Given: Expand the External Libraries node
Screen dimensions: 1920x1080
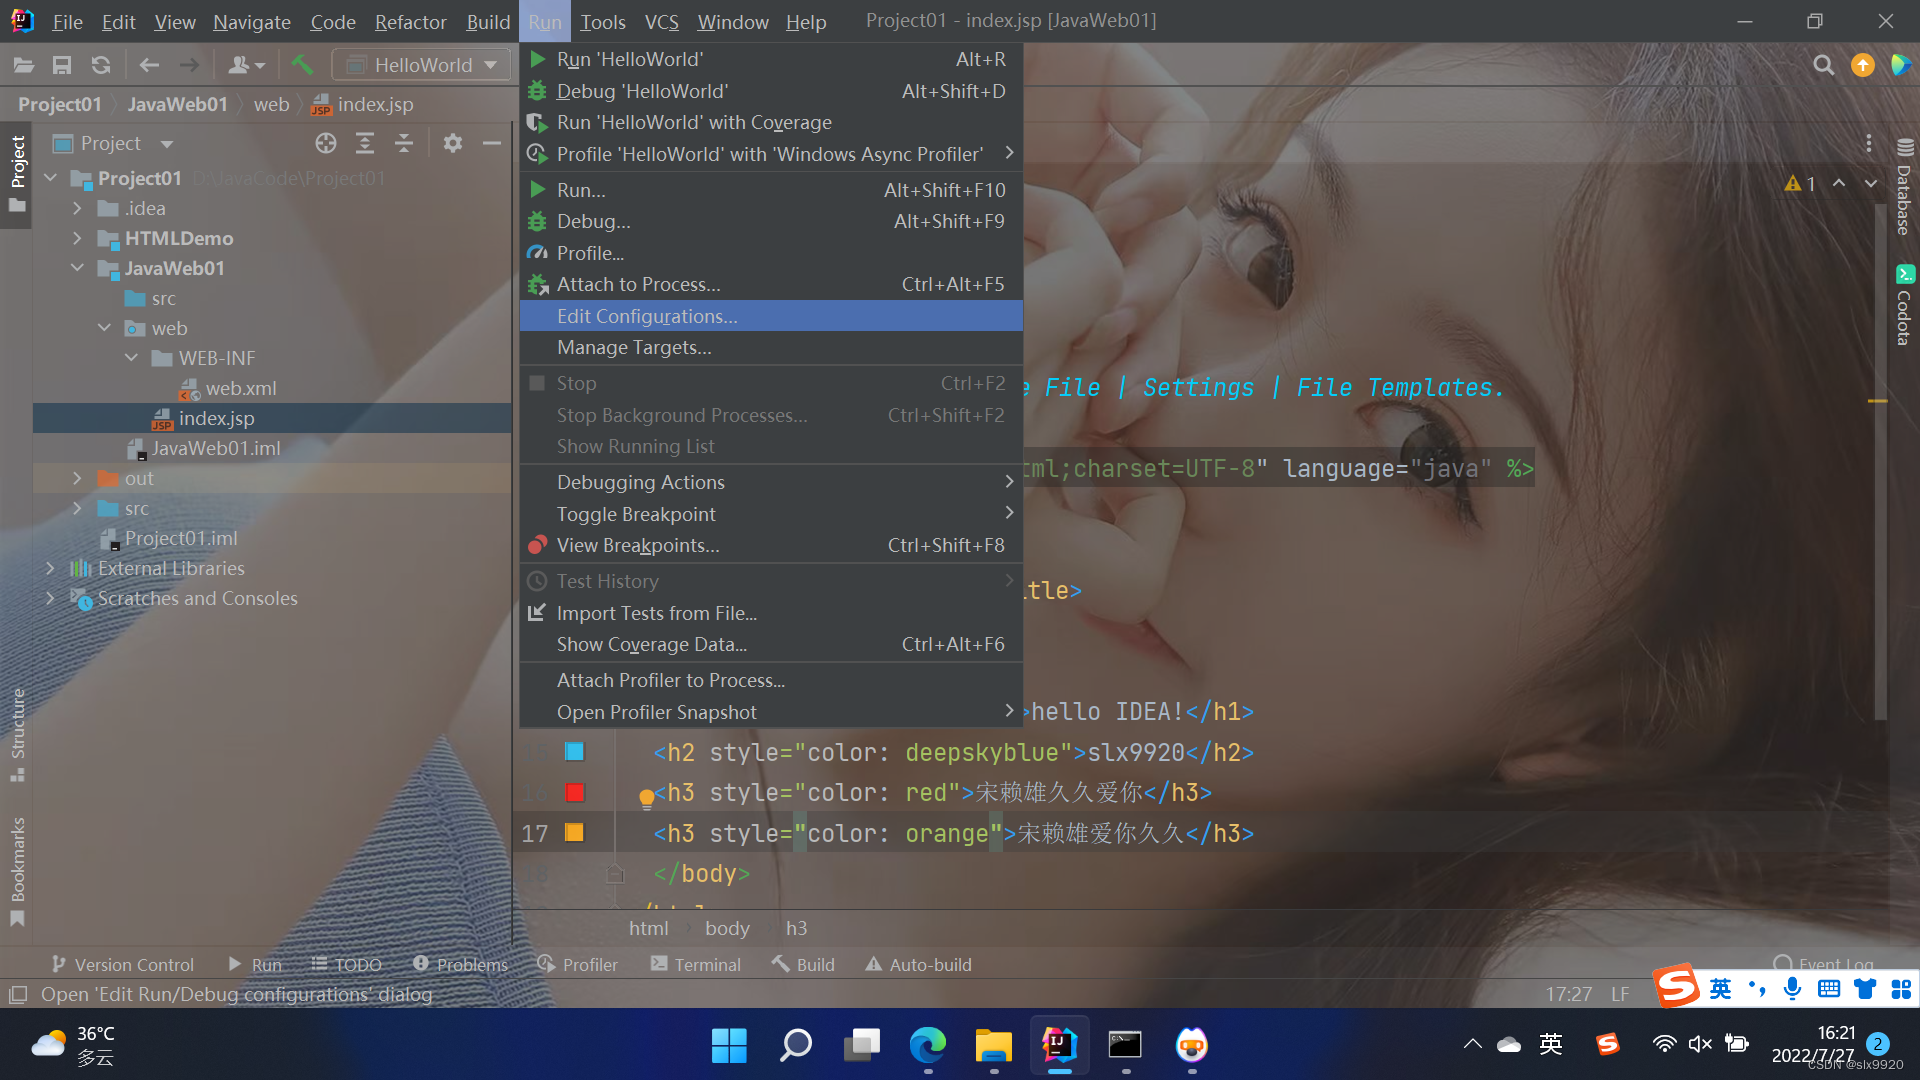Looking at the screenshot, I should (51, 568).
